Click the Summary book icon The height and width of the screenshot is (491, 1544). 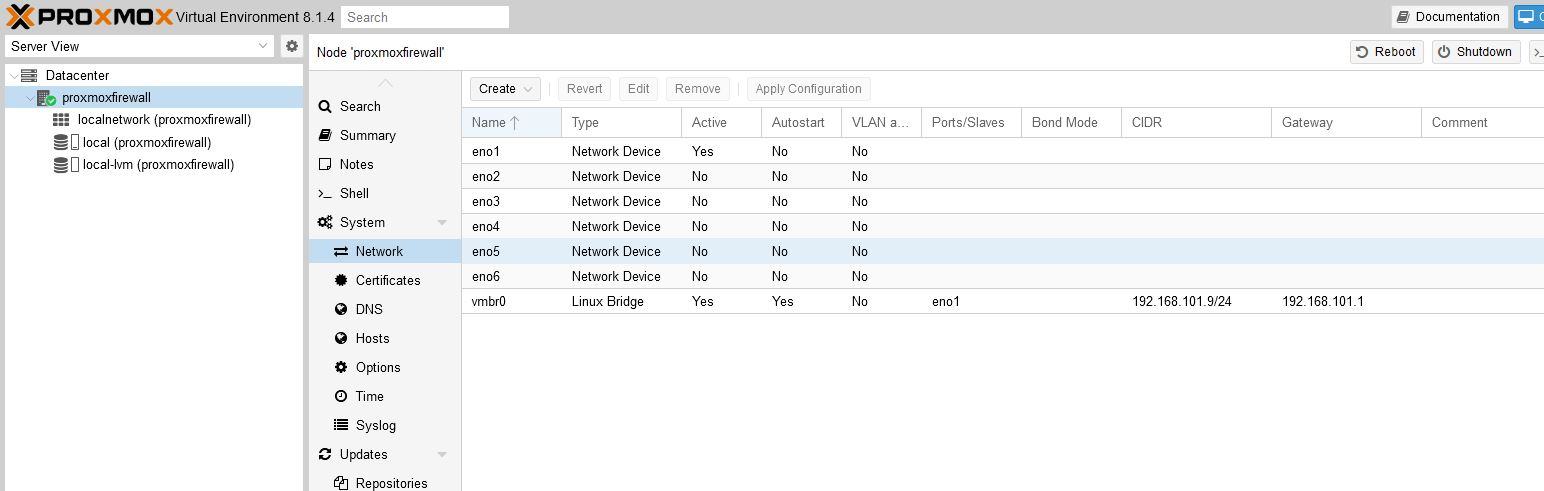[x=325, y=136]
